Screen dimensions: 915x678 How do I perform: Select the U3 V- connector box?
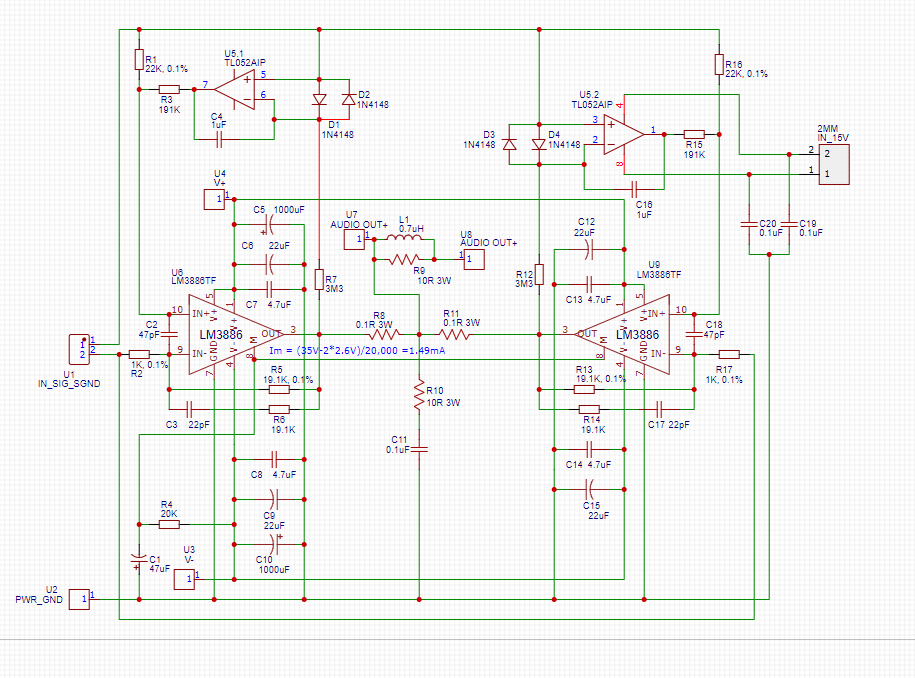pos(184,579)
